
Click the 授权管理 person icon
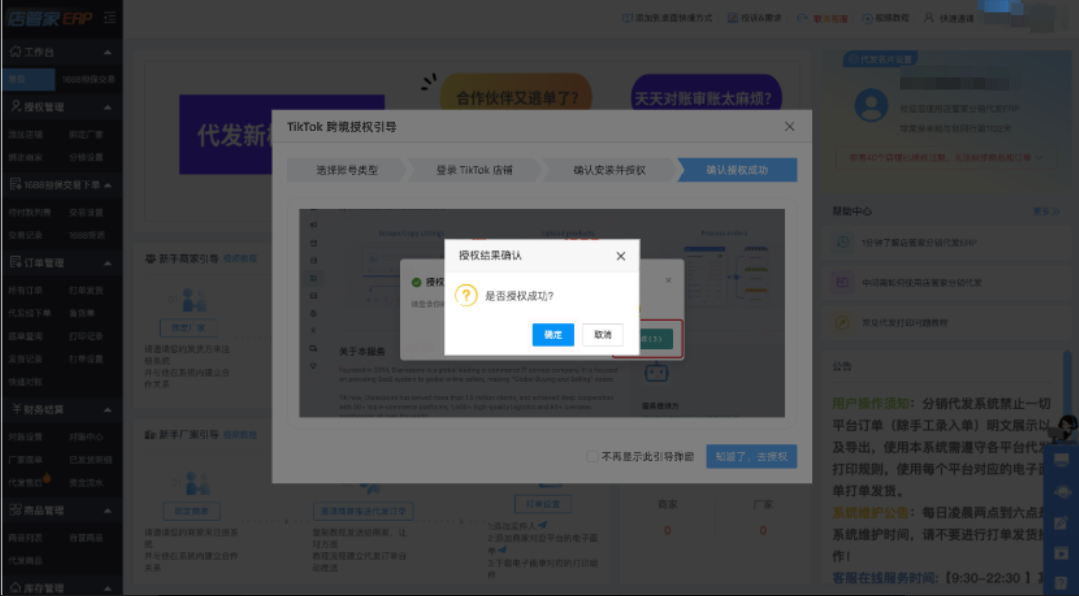click(15, 107)
